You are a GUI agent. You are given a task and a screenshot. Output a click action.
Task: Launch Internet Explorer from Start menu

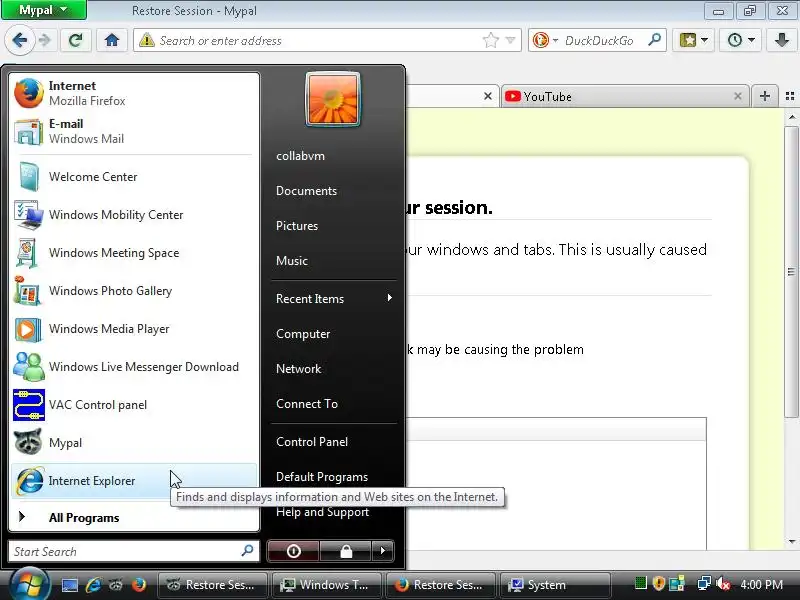point(134,481)
